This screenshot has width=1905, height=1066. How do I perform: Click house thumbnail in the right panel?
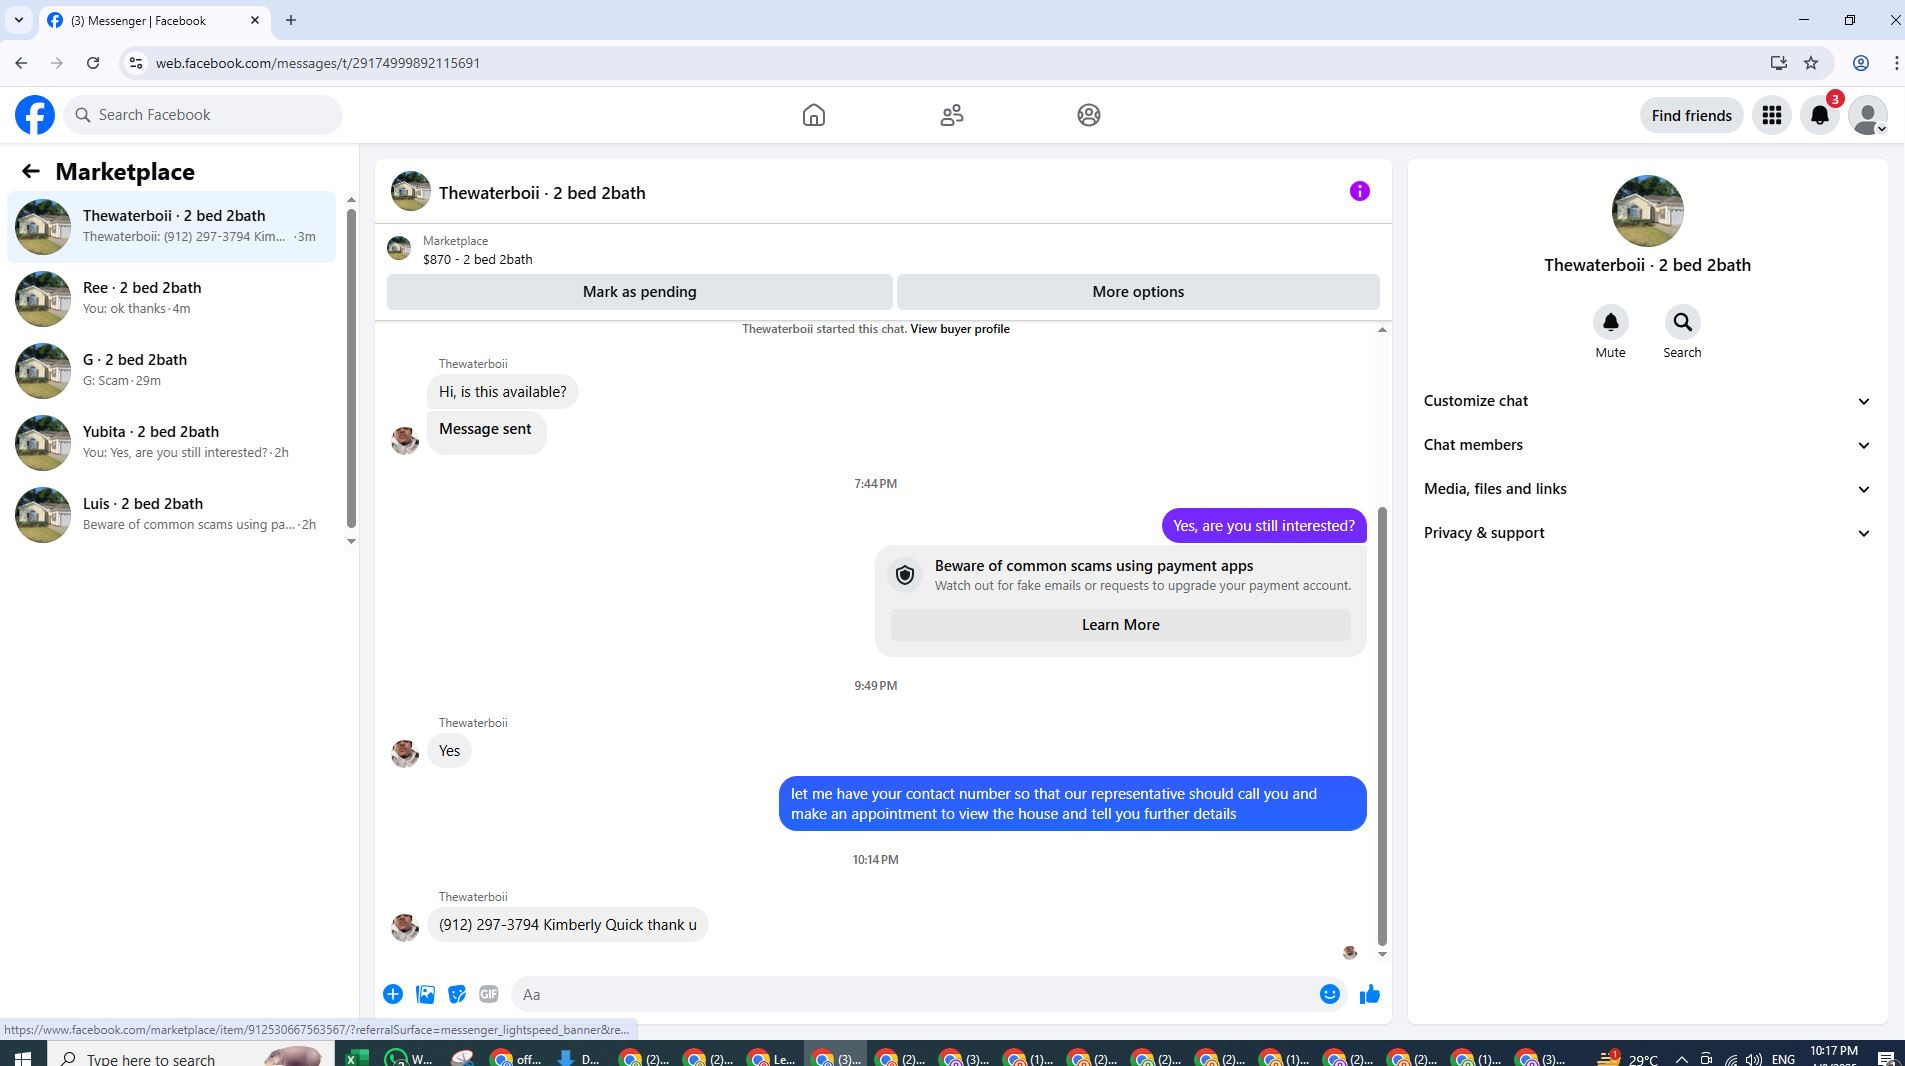coord(1647,211)
